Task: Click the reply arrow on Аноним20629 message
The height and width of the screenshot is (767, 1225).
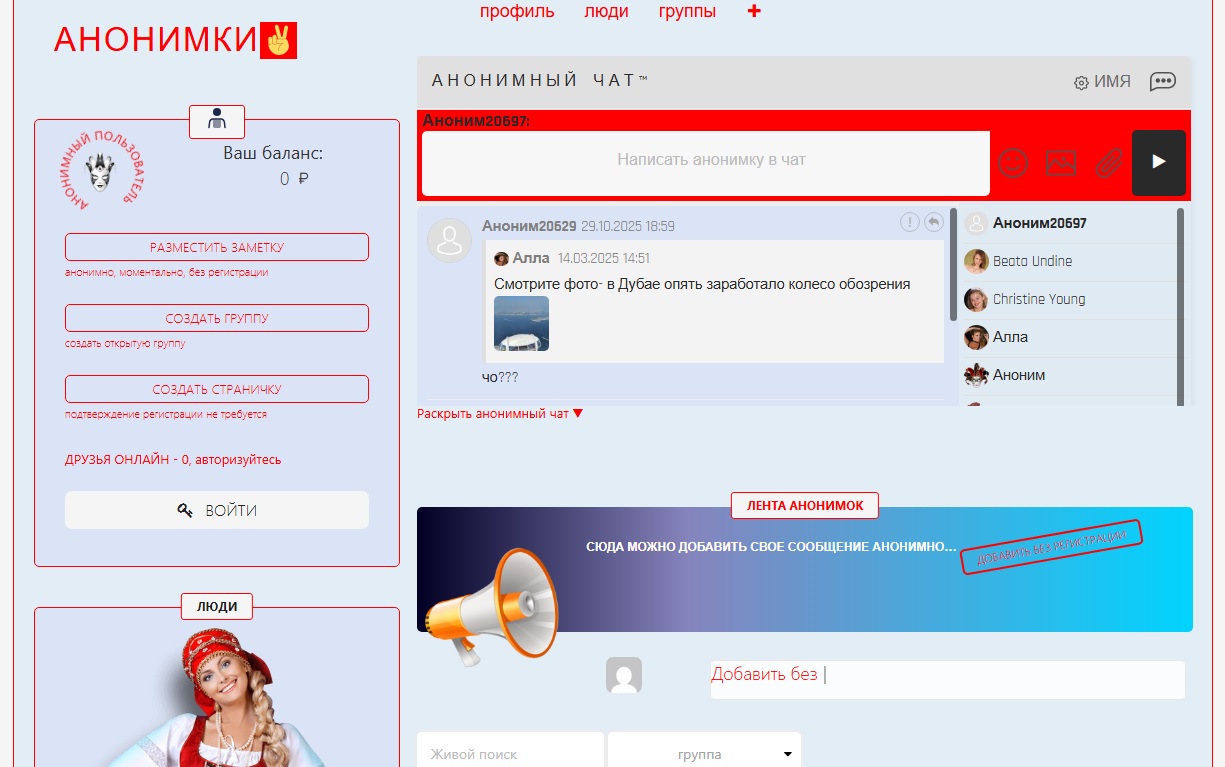Action: click(x=933, y=222)
